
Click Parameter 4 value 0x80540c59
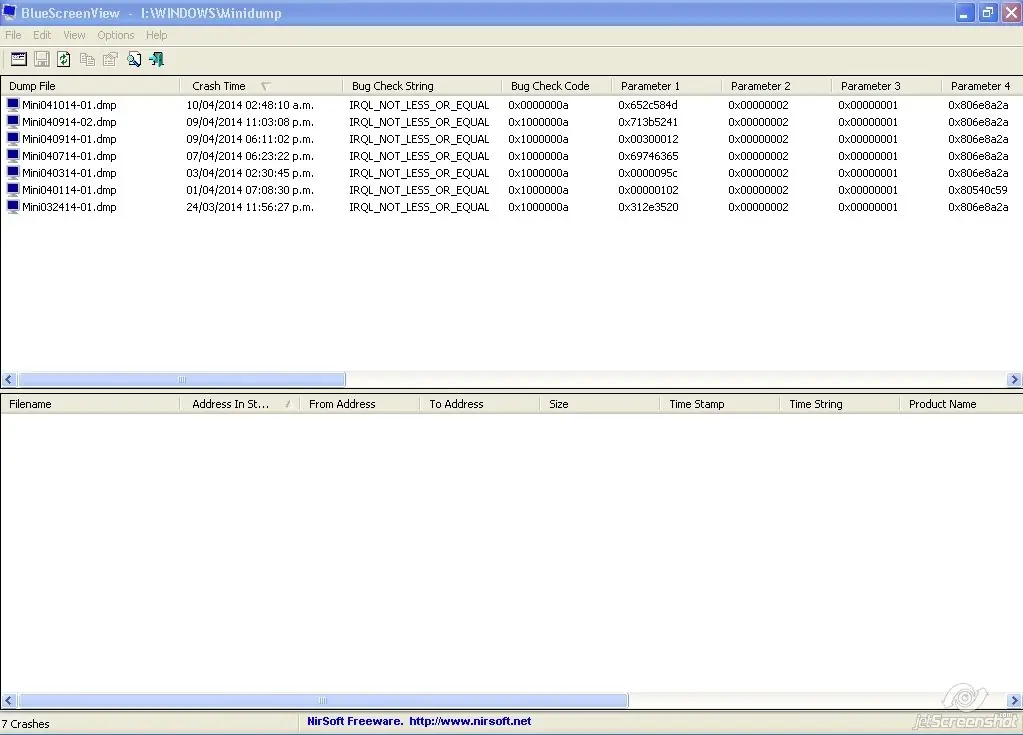point(977,190)
